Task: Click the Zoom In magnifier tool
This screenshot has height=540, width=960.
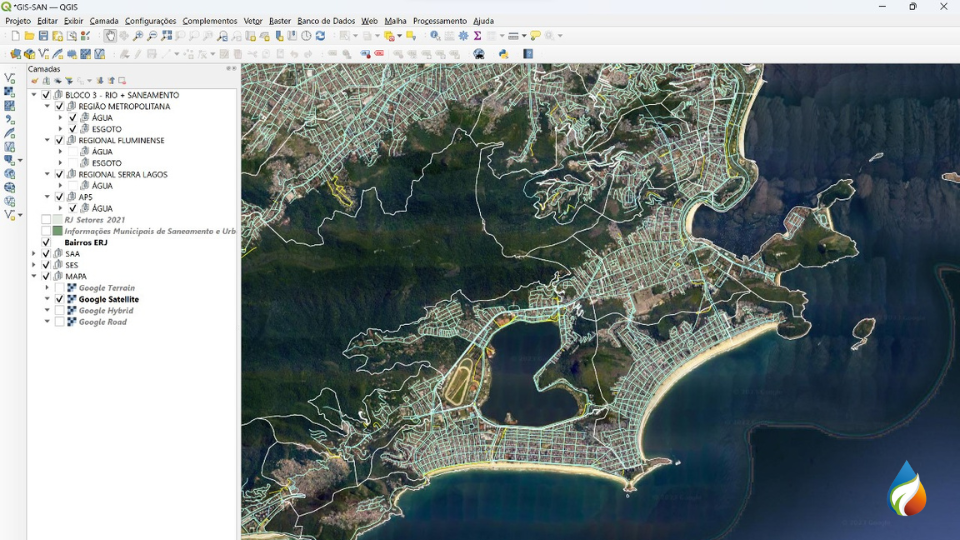Action: [x=138, y=36]
